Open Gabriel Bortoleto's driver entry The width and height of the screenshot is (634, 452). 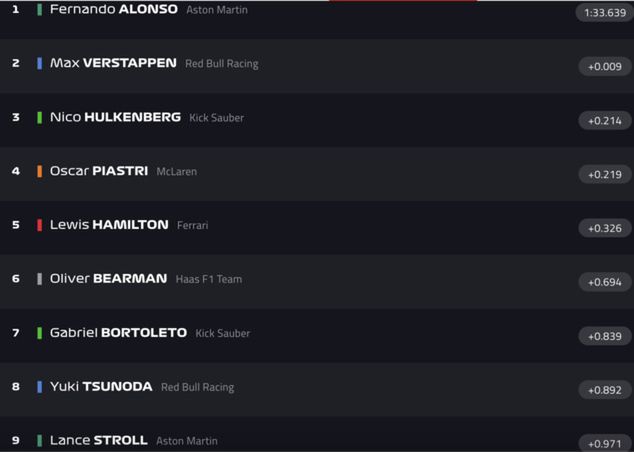pyautogui.click(x=118, y=333)
